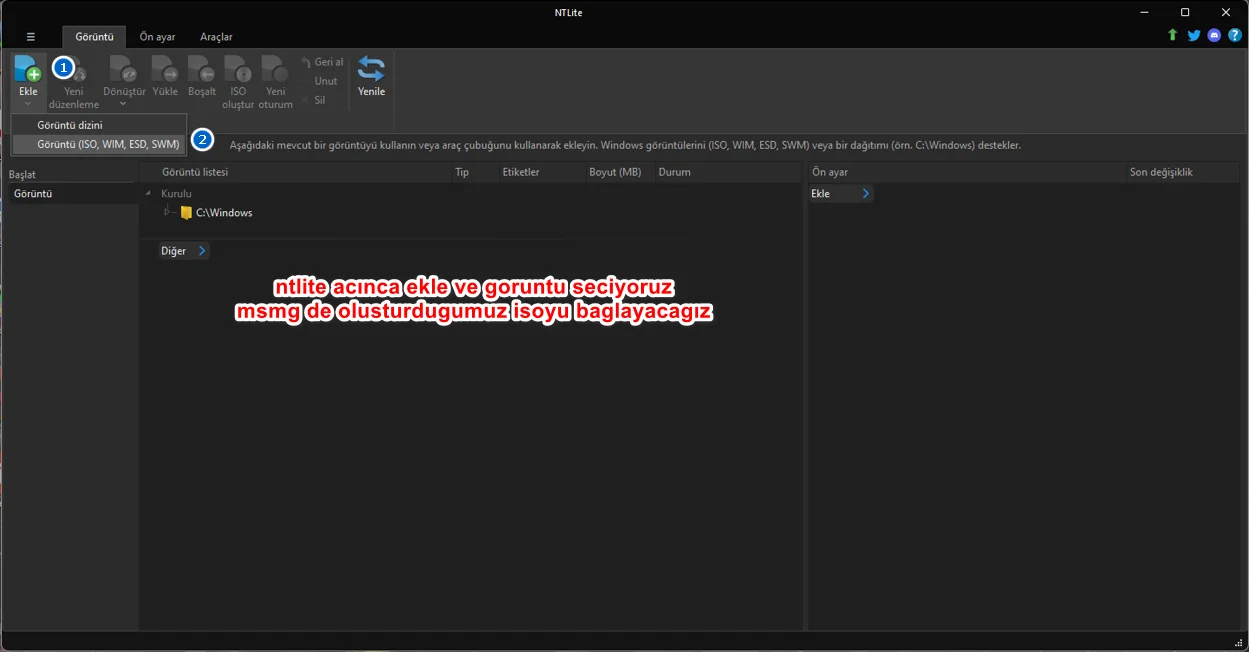Click the Geri al undo item
1249x652 pixels.
click(322, 62)
